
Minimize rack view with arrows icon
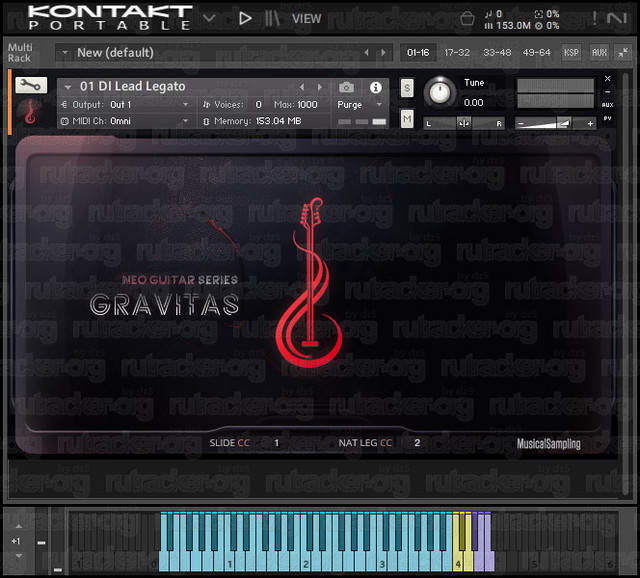pyautogui.click(x=623, y=53)
